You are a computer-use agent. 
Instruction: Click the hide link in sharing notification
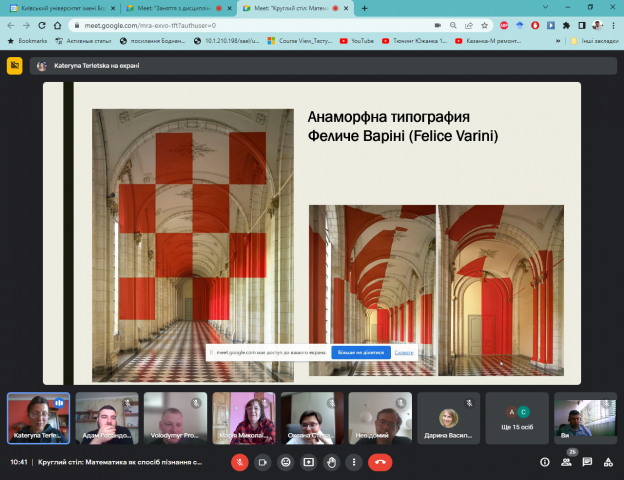pos(404,352)
